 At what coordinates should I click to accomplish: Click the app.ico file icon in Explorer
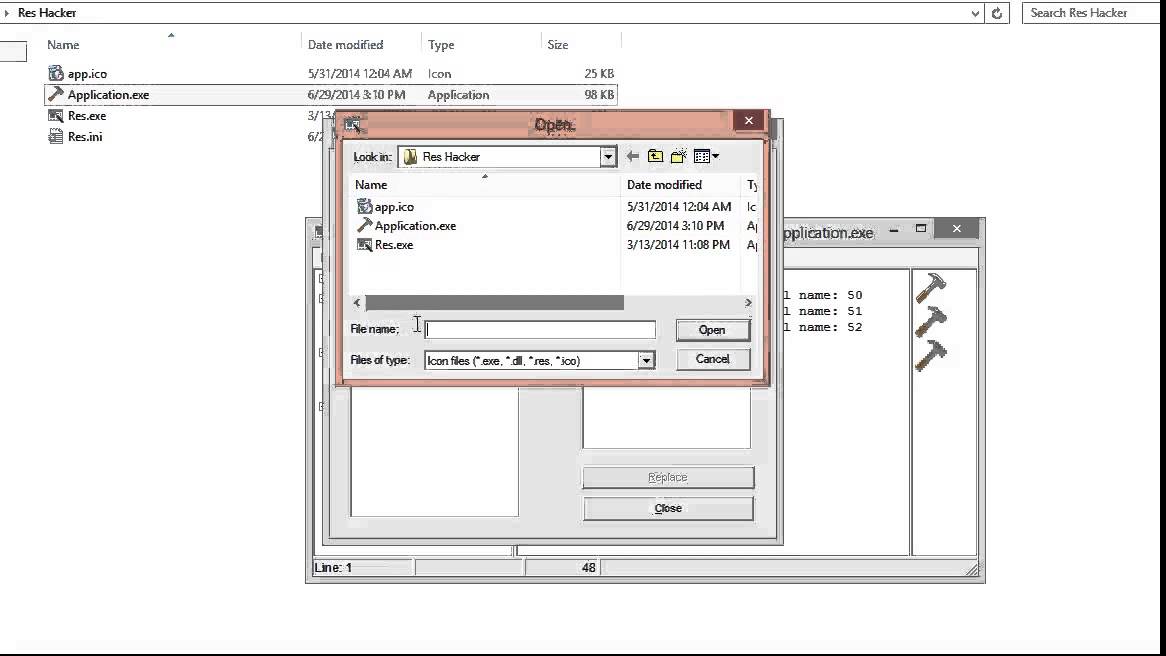pos(56,73)
